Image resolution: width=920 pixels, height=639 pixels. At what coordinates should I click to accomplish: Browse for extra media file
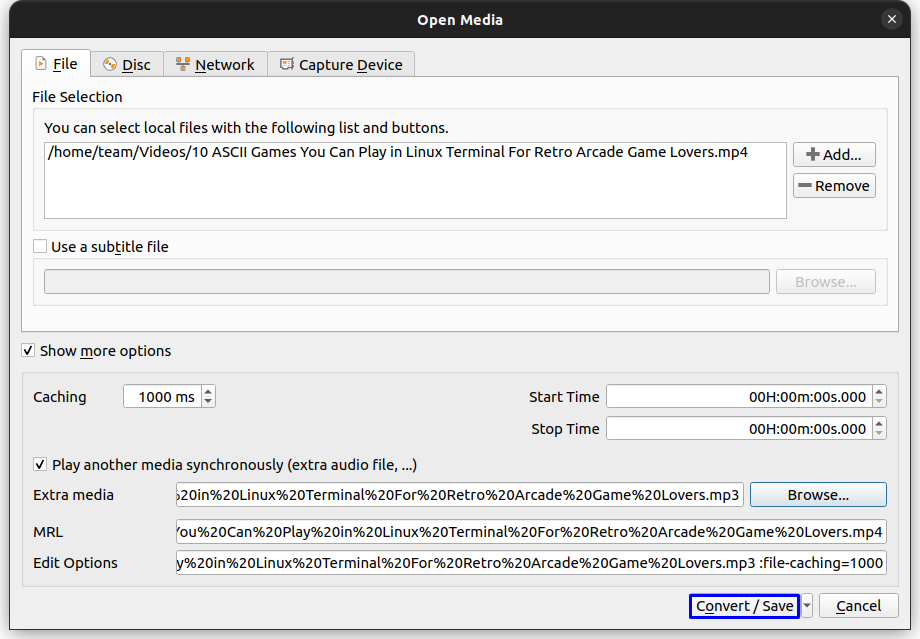pyautogui.click(x=817, y=495)
